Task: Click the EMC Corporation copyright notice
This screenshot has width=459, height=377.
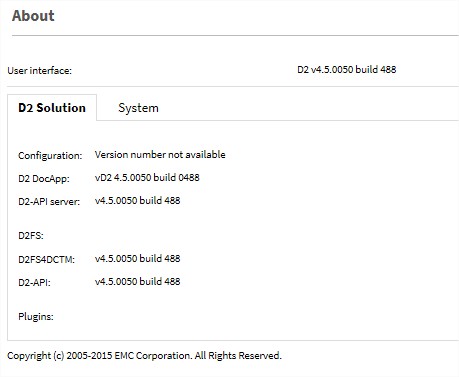Action: coord(144,356)
